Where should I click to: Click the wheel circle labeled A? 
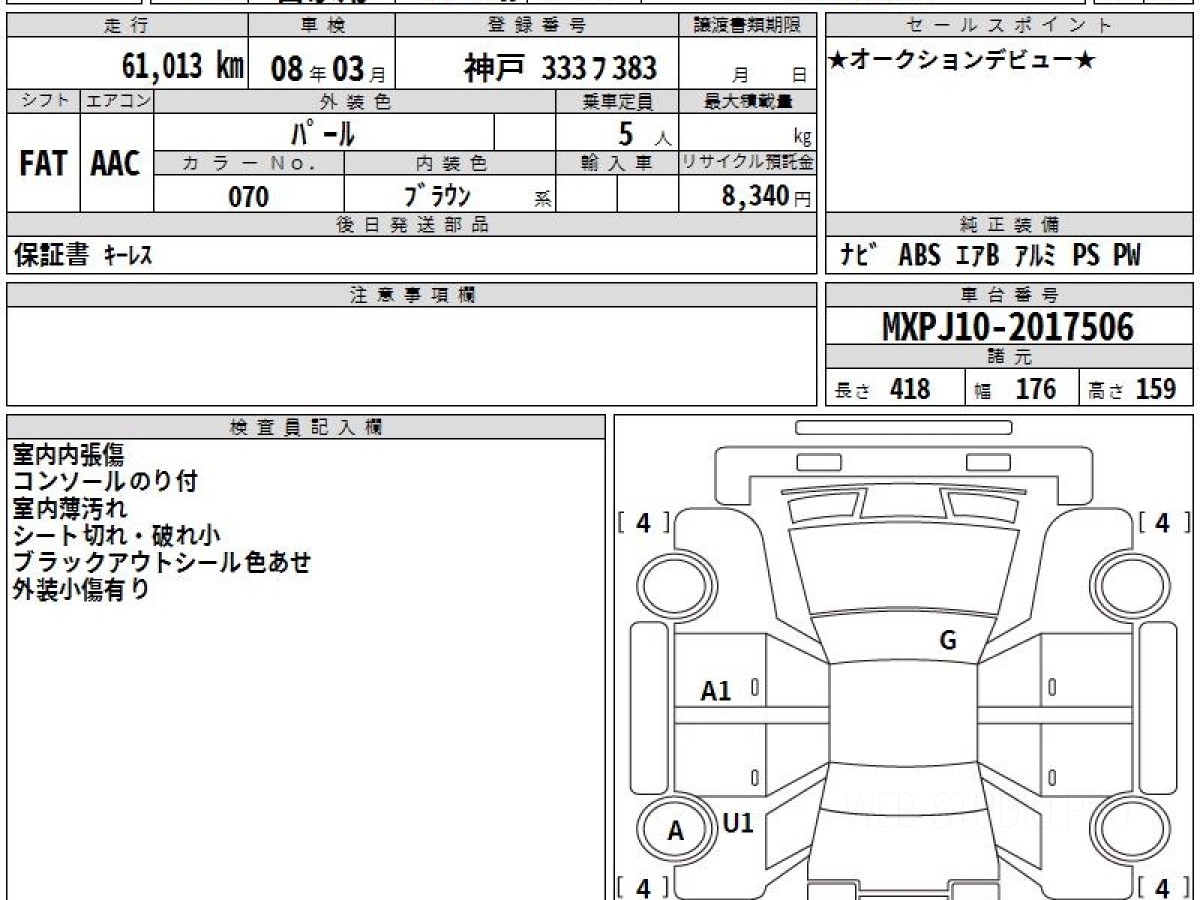(x=676, y=831)
